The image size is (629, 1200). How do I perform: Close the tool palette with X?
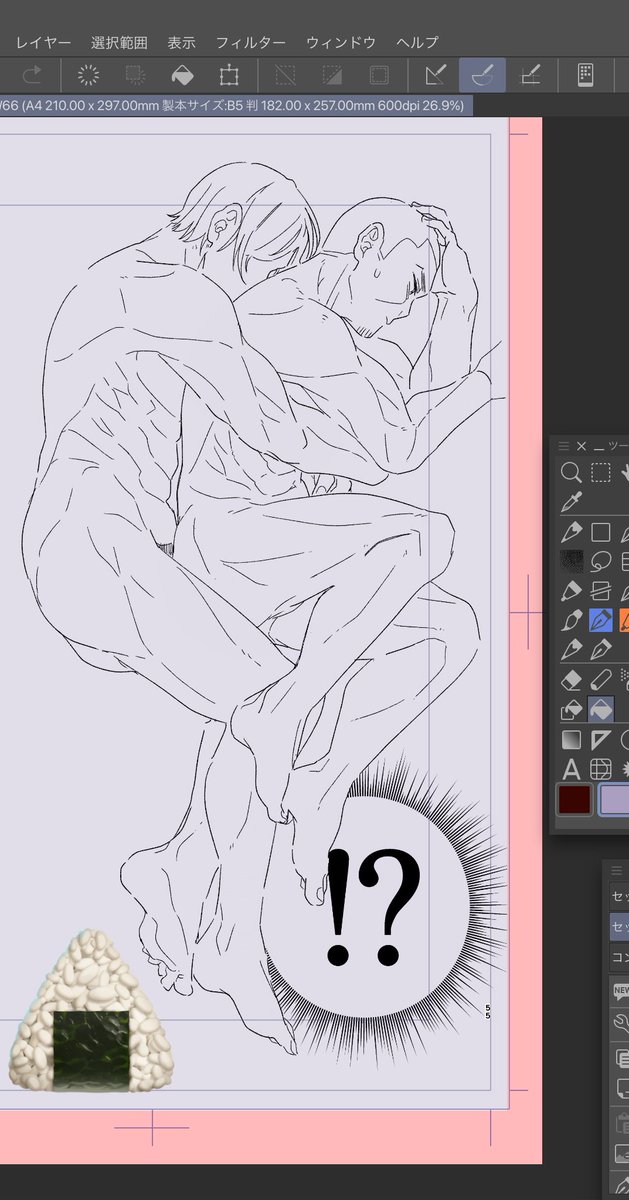pos(581,446)
